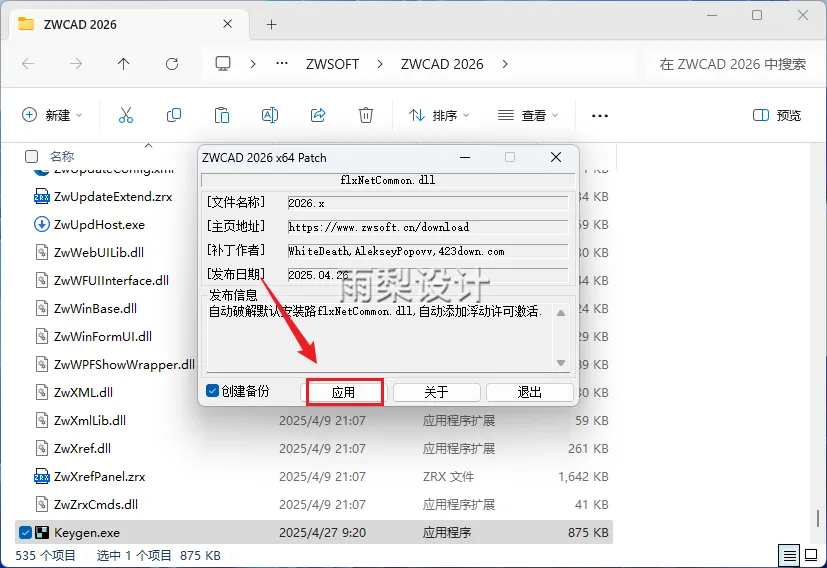Click the Delete trash icon
827x568 pixels.
point(366,115)
